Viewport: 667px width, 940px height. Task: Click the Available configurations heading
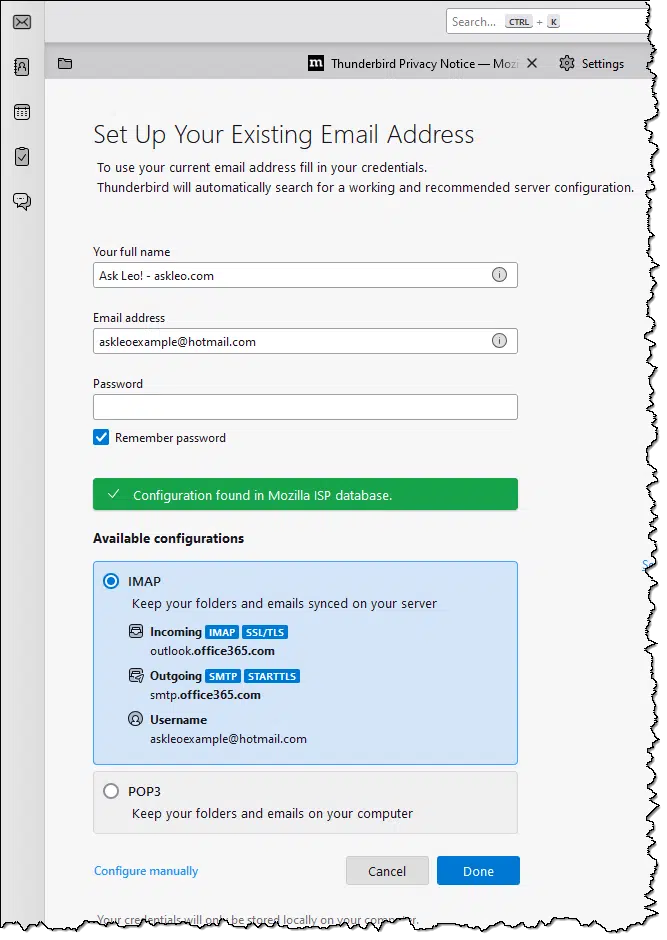pos(168,538)
